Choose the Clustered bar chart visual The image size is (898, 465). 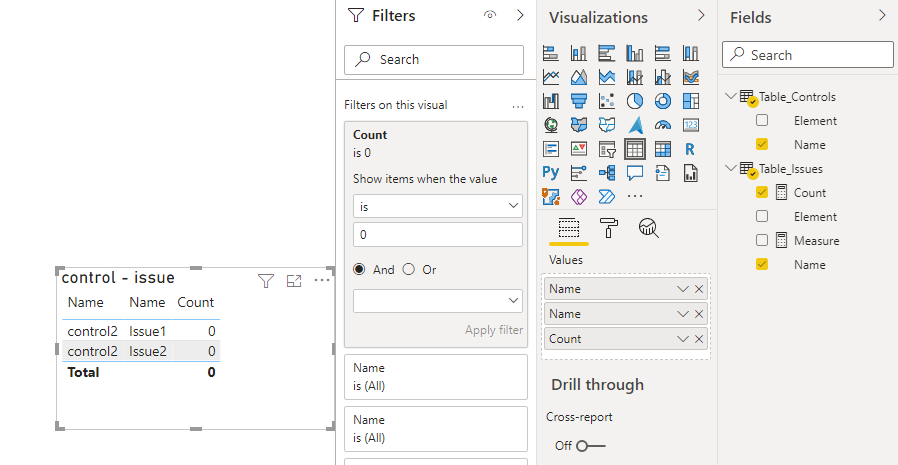coord(606,53)
